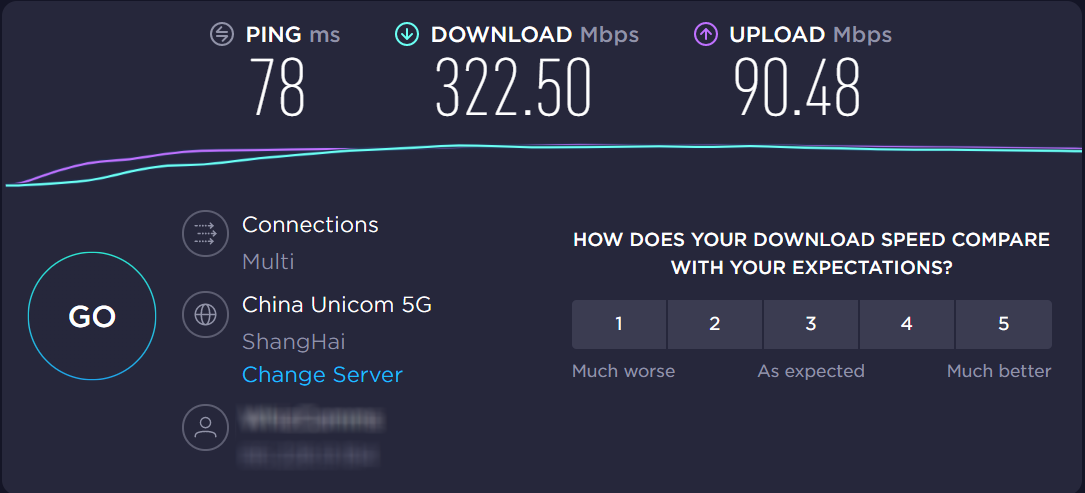Click the 78 ping result value

pos(277,88)
